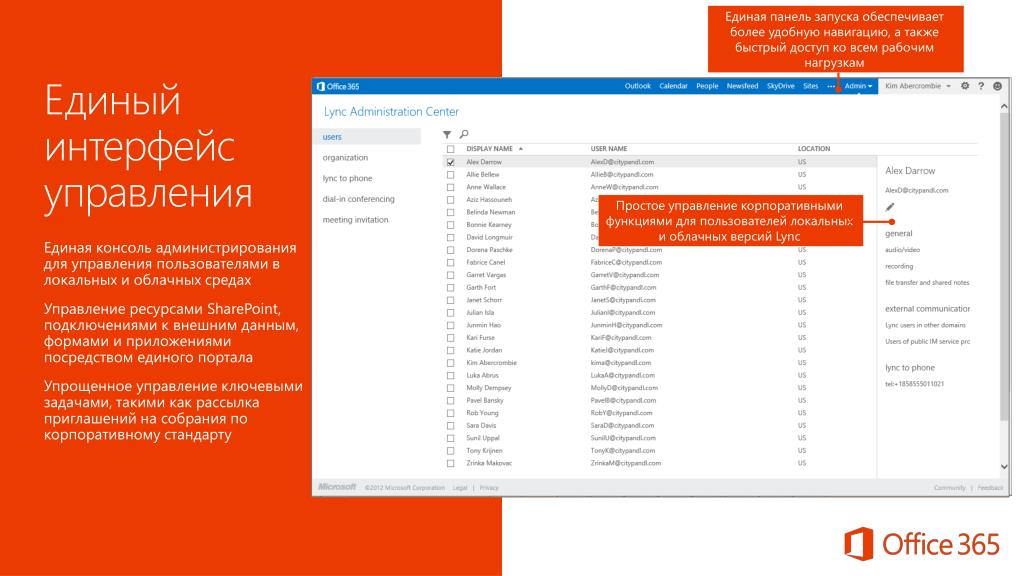This screenshot has width=1024, height=576.
Task: Select meeting invitation in sidebar
Action: (355, 220)
